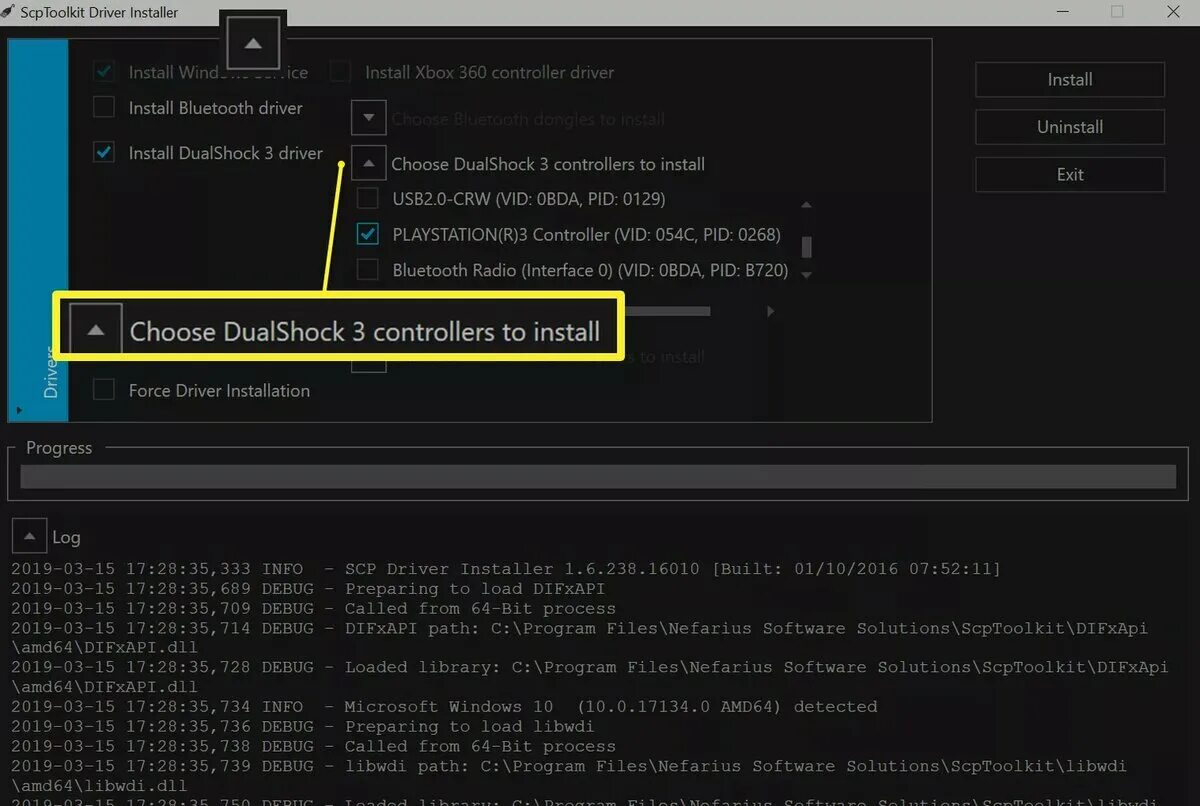
Task: Select log line starting 'DIFxAPI path:'
Action: pyautogui.click(x=579, y=638)
